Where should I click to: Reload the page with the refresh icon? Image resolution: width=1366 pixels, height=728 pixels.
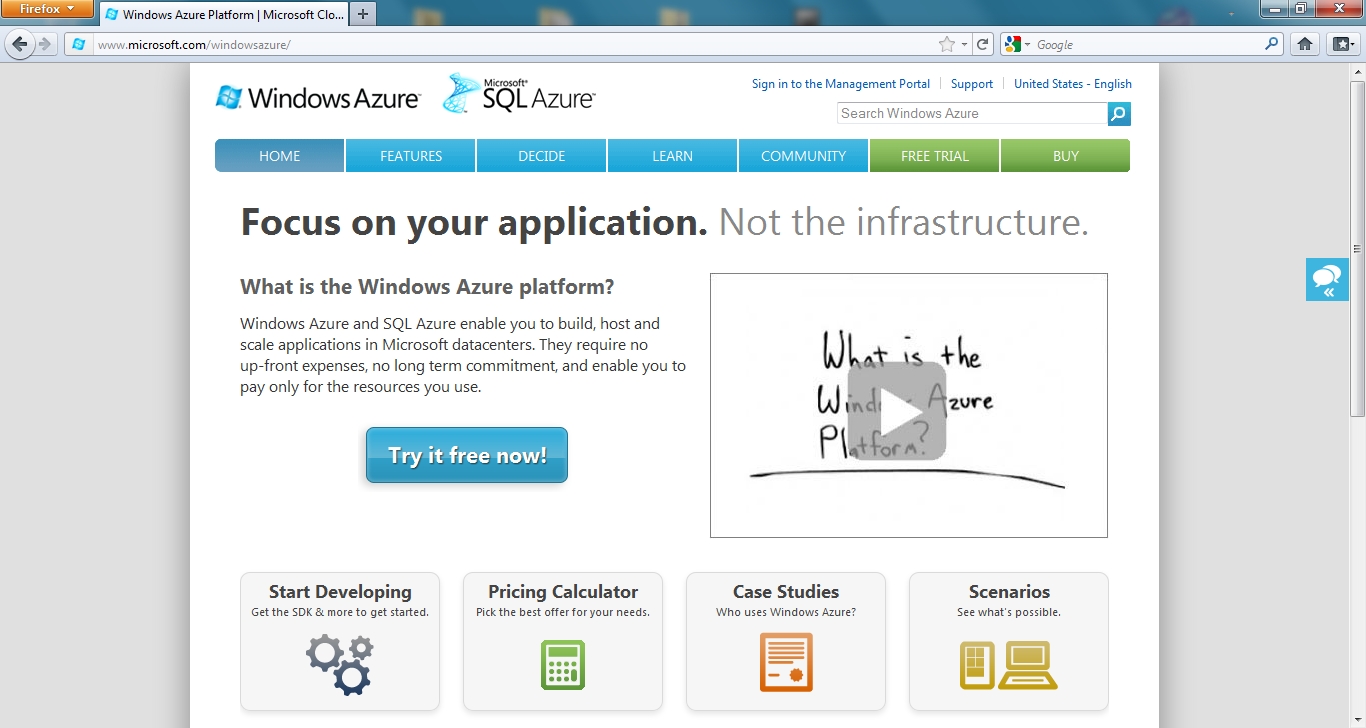pyautogui.click(x=983, y=44)
